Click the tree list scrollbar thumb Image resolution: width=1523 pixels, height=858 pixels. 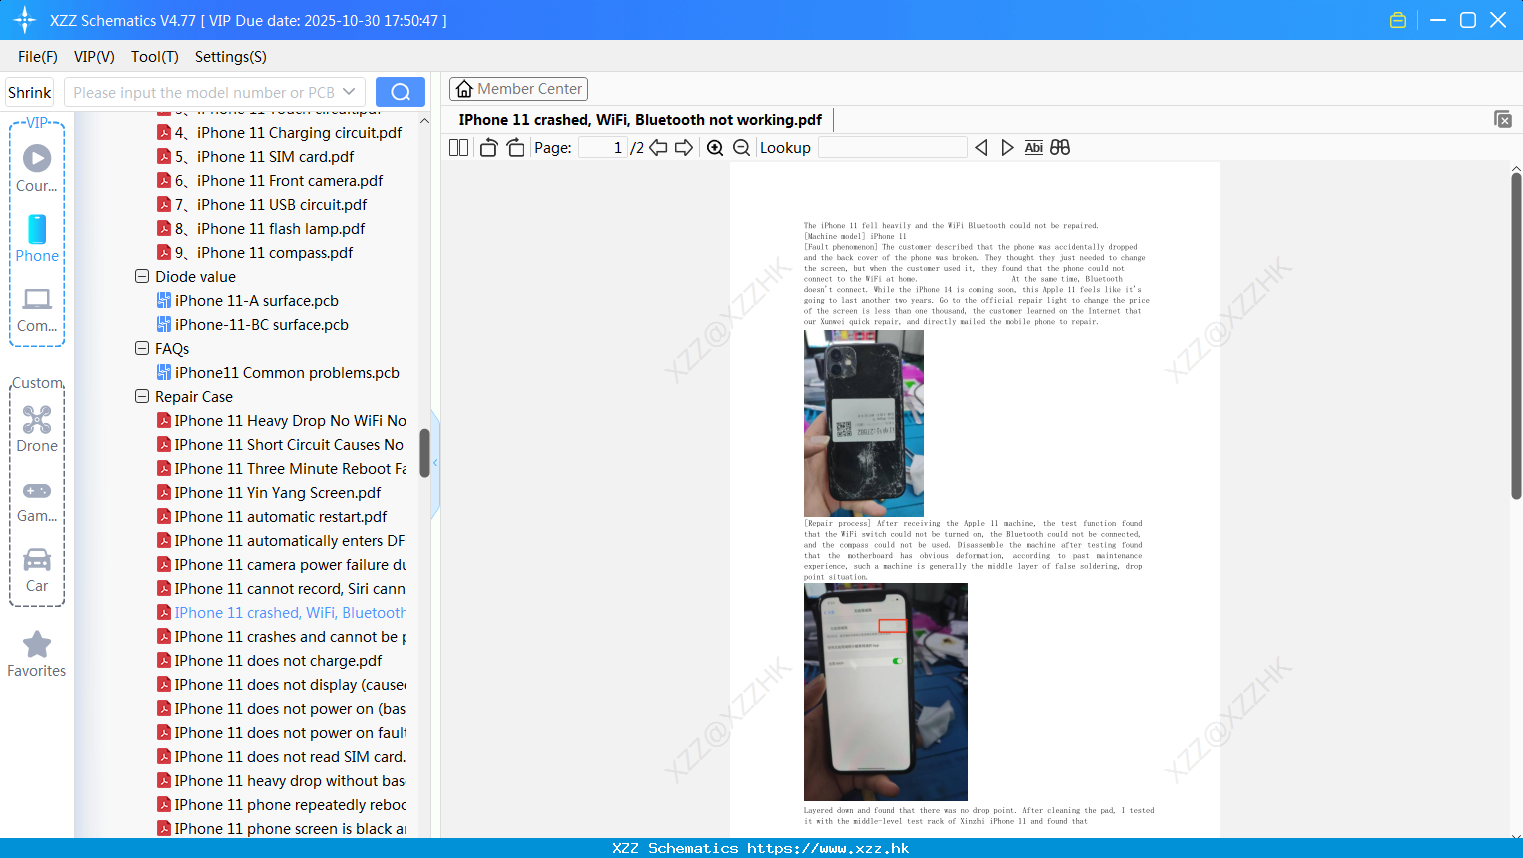(x=424, y=453)
